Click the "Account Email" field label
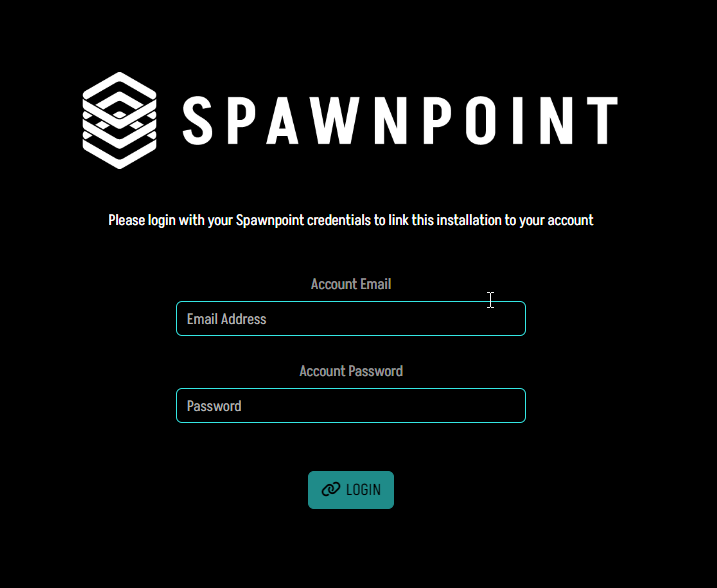This screenshot has height=588, width=717. (350, 284)
